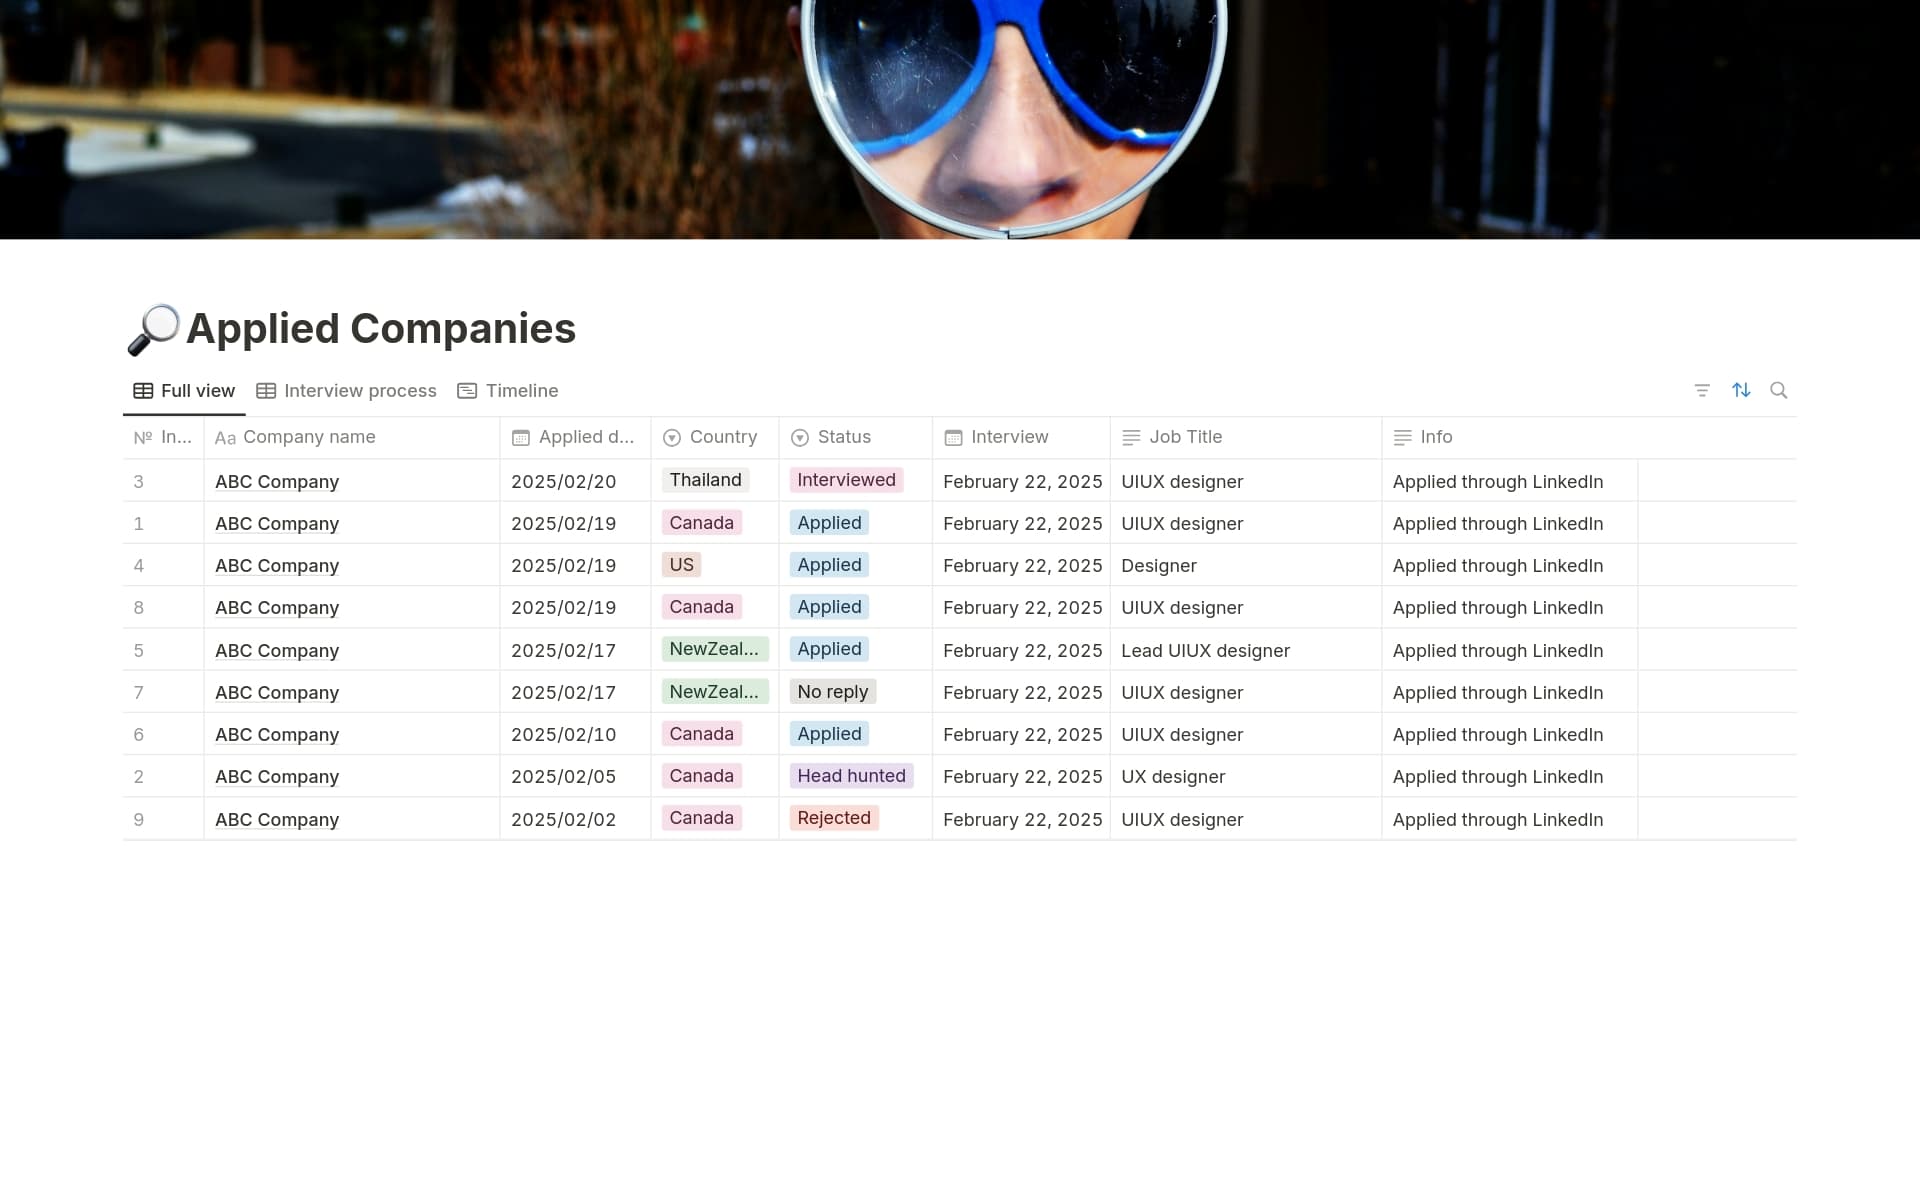
Task: Select the Interviewed status tag
Action: [845, 480]
